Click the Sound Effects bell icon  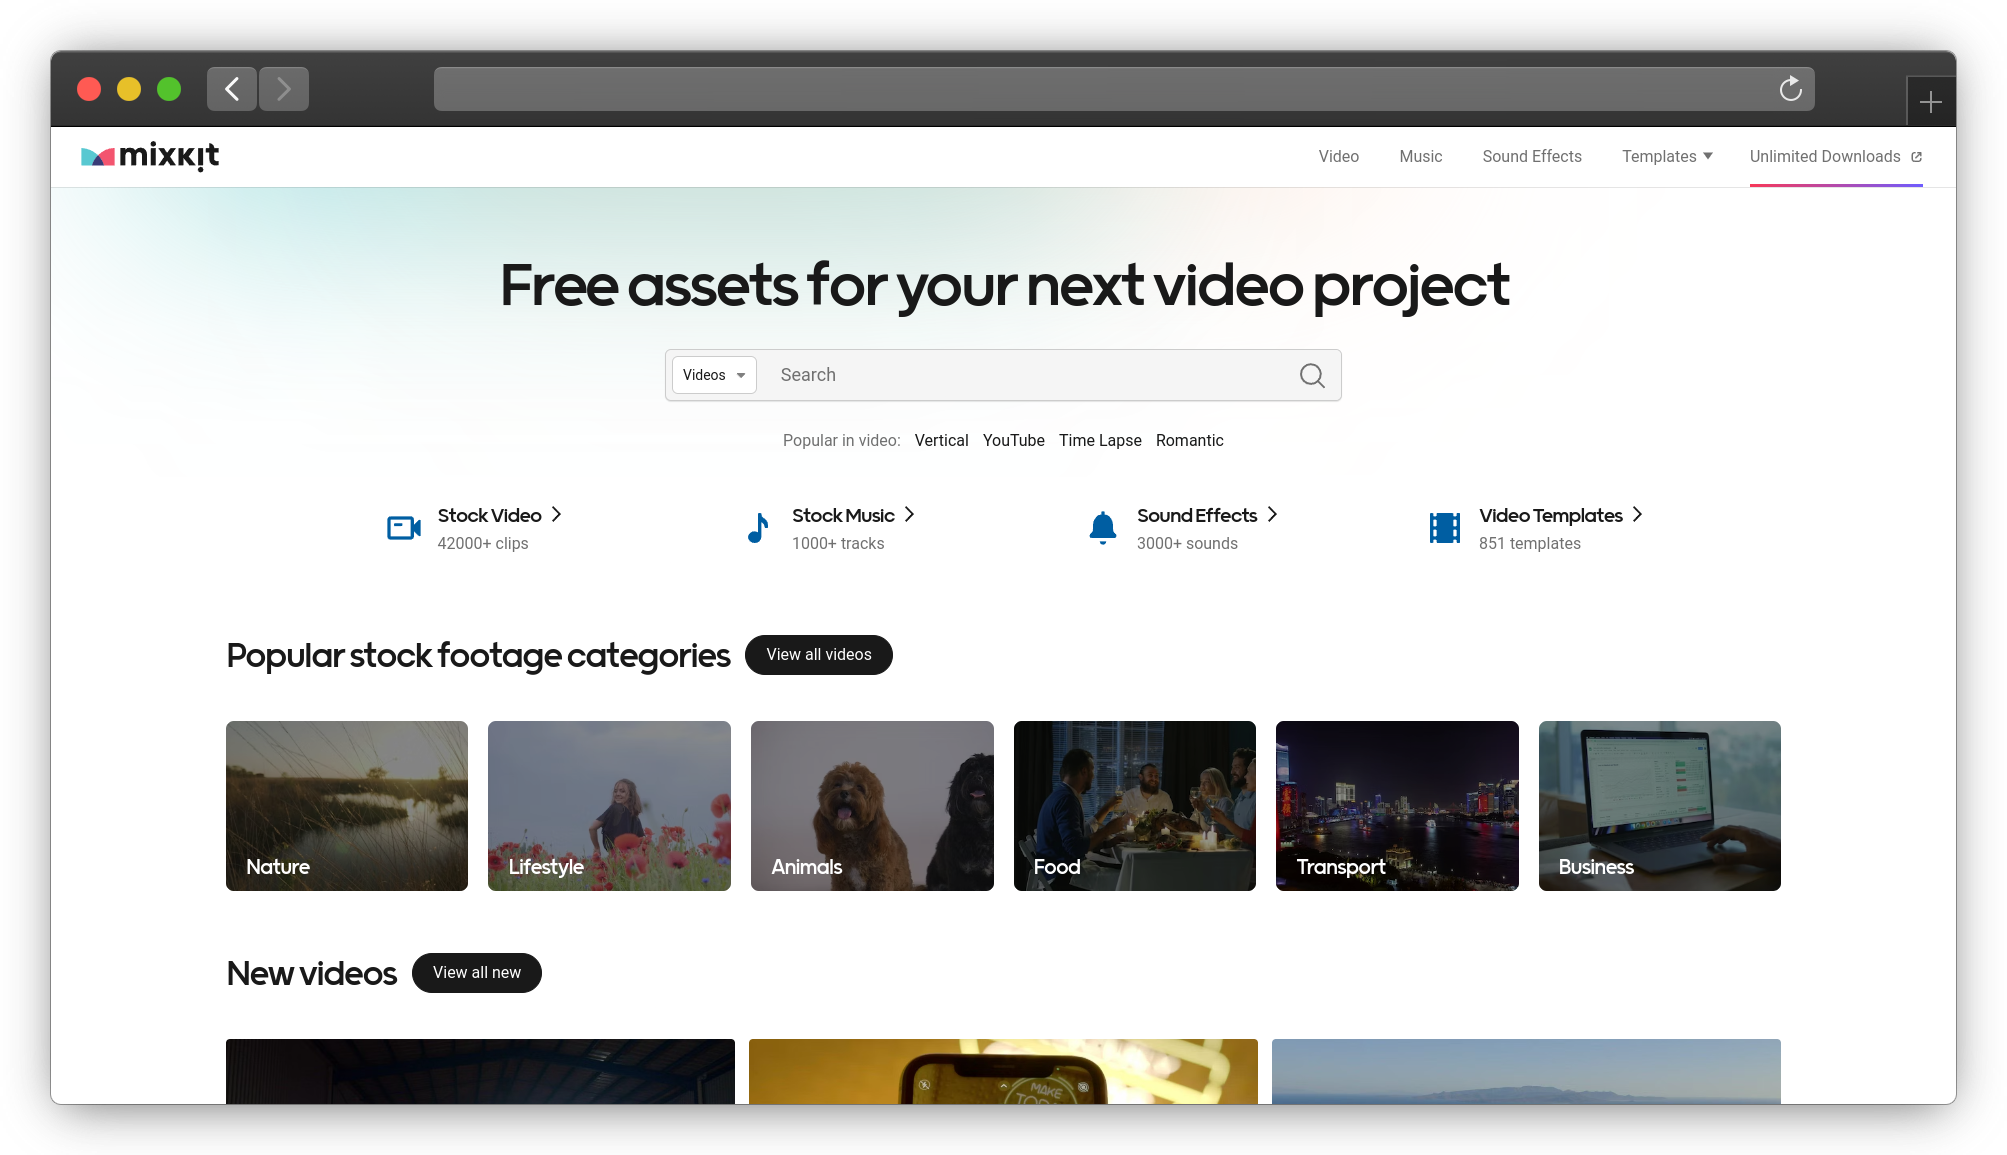point(1102,528)
